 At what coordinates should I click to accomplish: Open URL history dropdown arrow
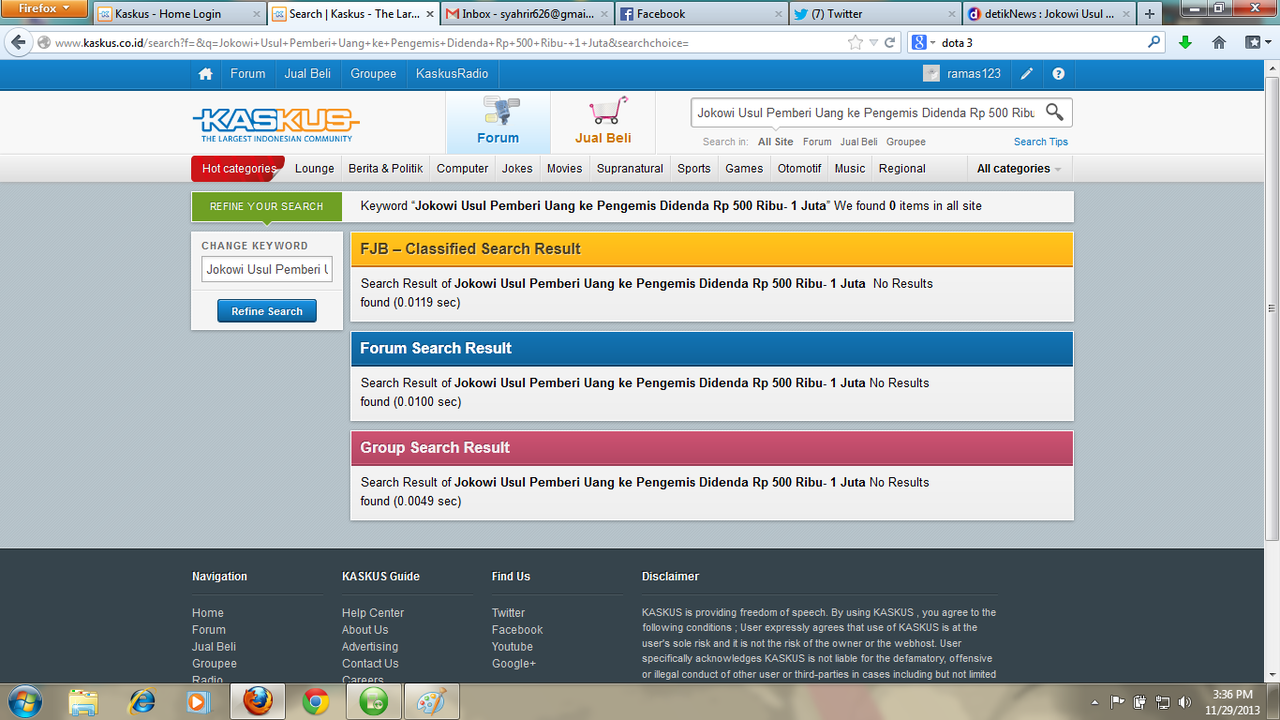click(x=873, y=43)
